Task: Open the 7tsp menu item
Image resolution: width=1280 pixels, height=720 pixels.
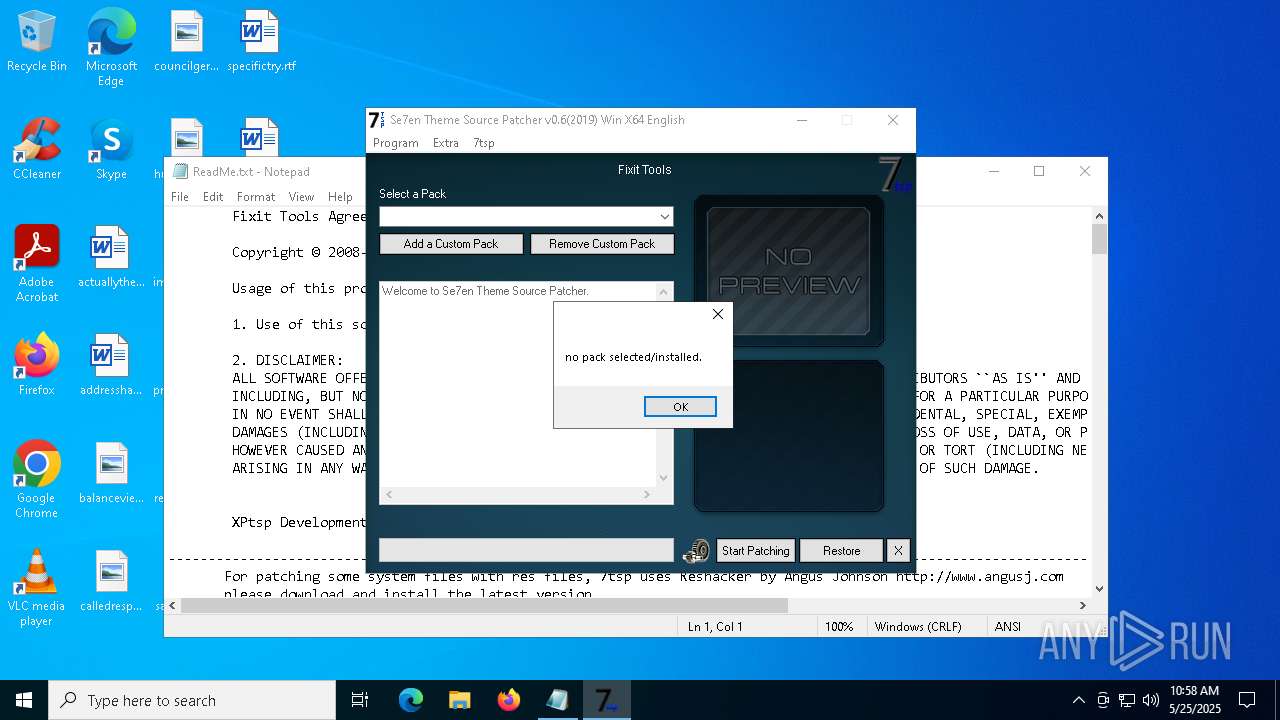Action: 484,143
